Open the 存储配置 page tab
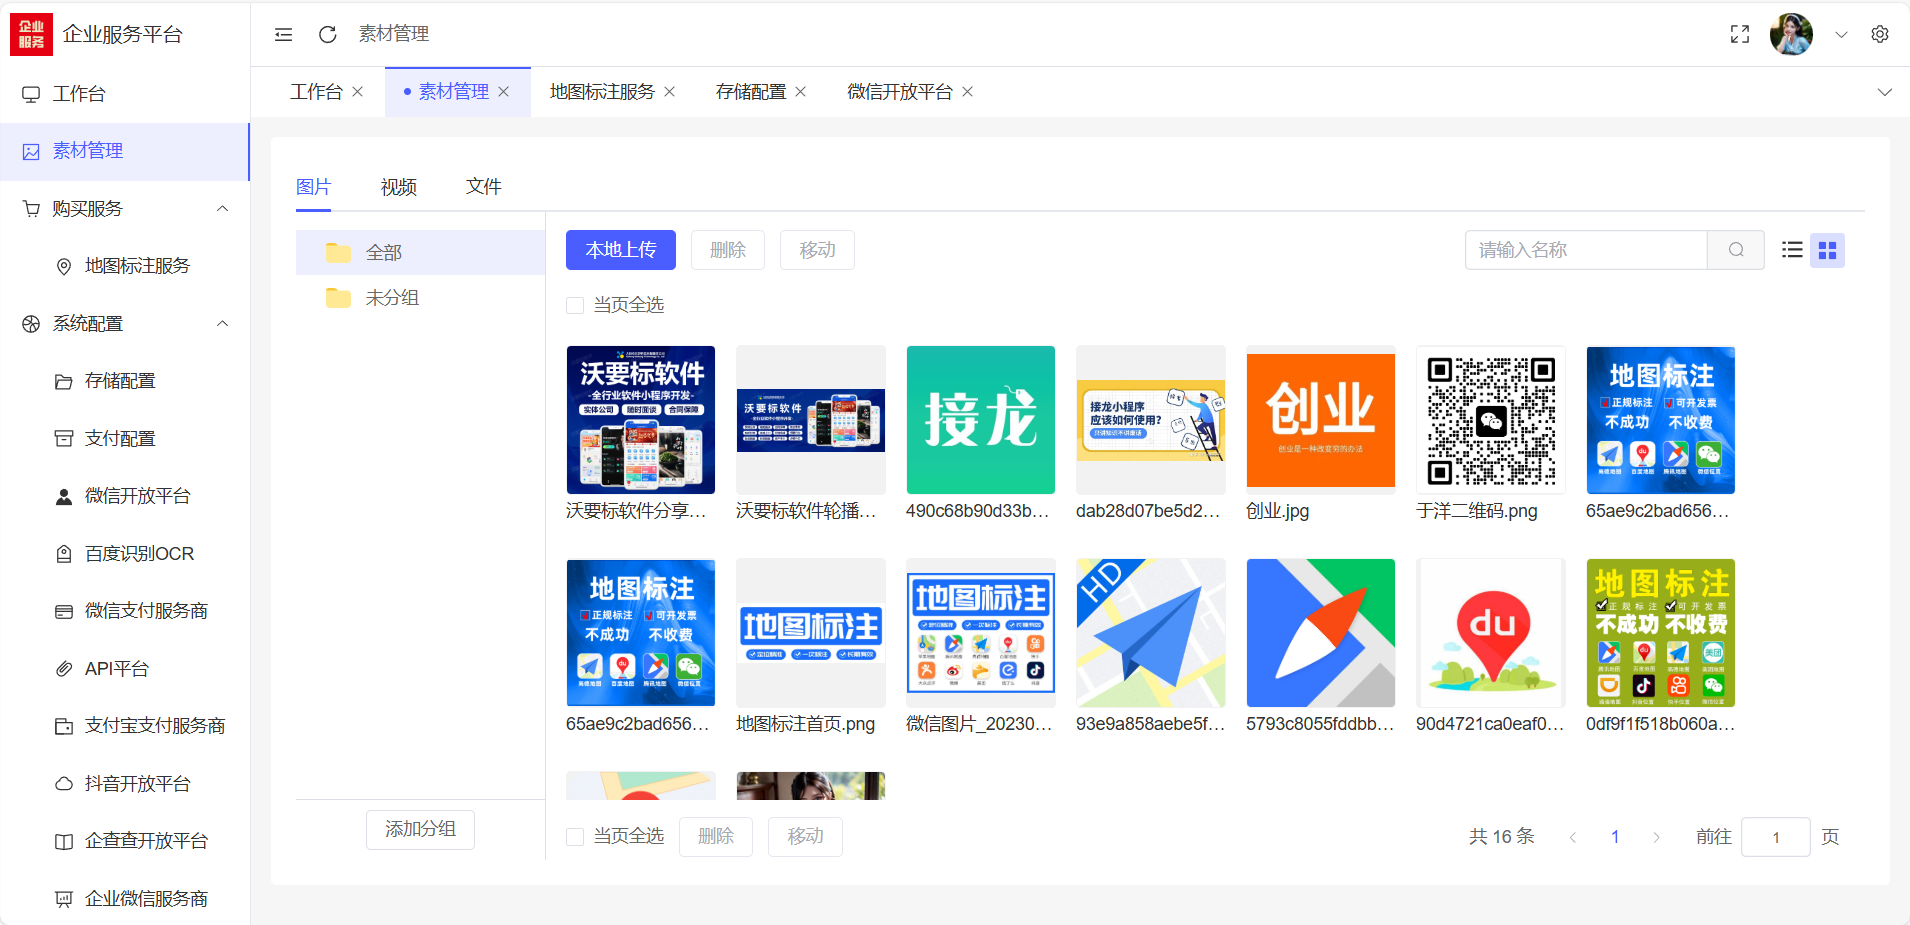Viewport: 1910px width, 925px height. point(751,92)
